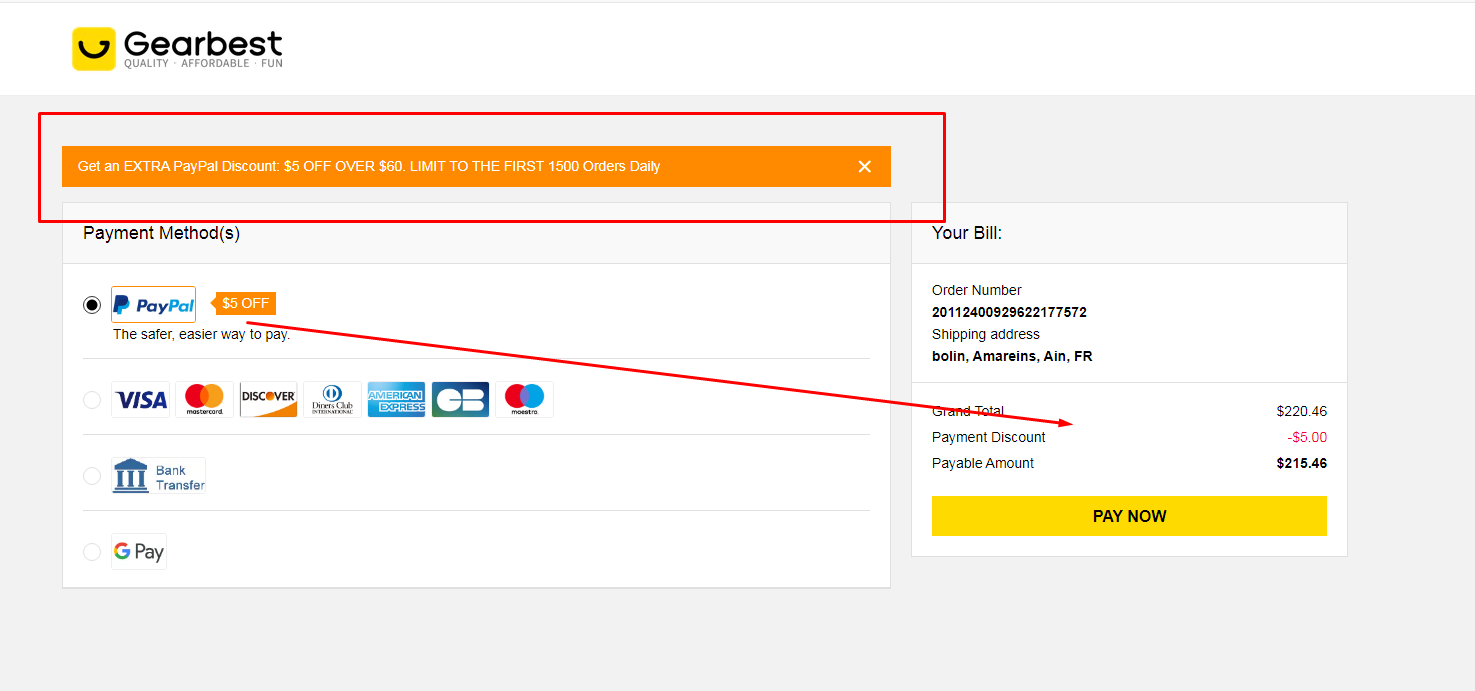Image resolution: width=1475 pixels, height=691 pixels.
Task: Click the Grand Total value $220.46
Action: click(x=1301, y=411)
